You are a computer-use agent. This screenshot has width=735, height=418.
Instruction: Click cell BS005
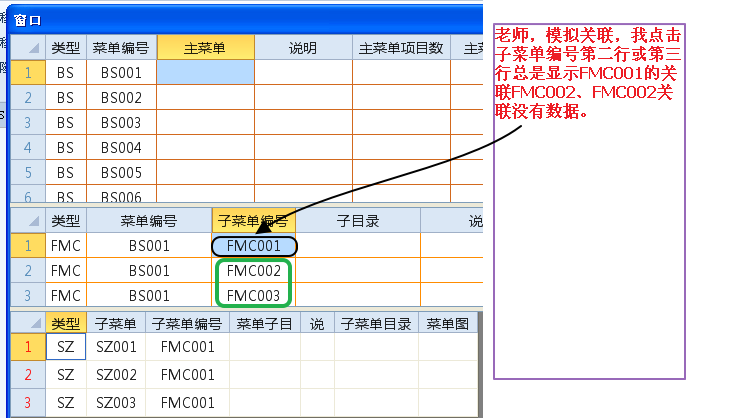pyautogui.click(x=121, y=172)
